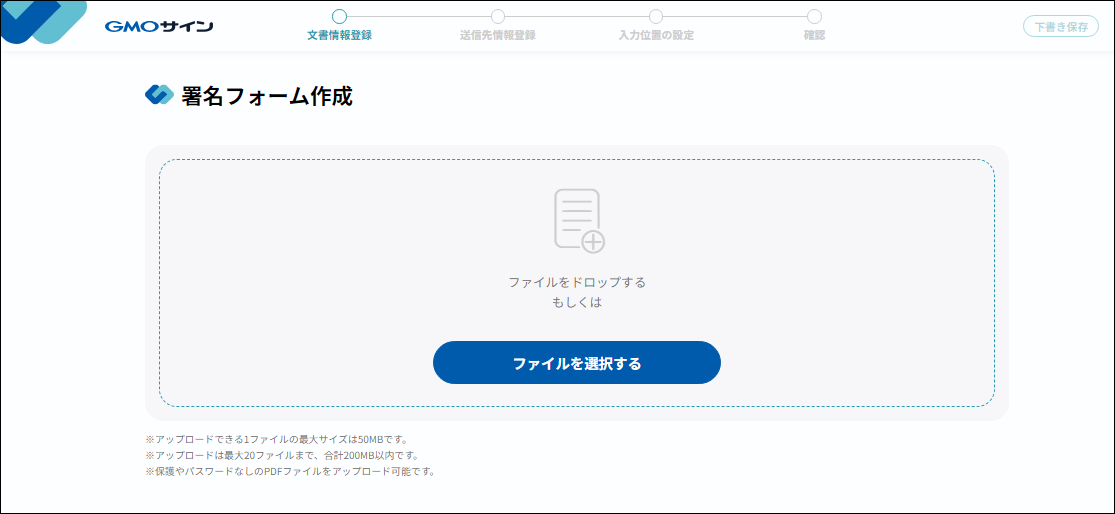
Task: Select the 入力位置の設定 step label
Action: (x=656, y=36)
